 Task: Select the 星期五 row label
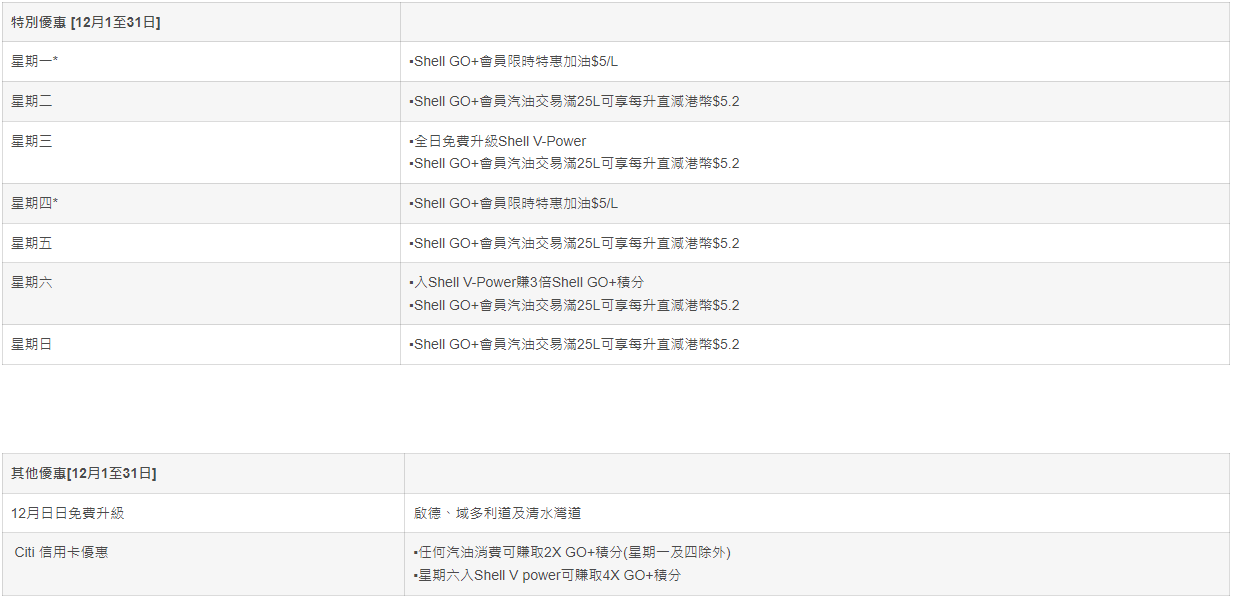click(32, 243)
